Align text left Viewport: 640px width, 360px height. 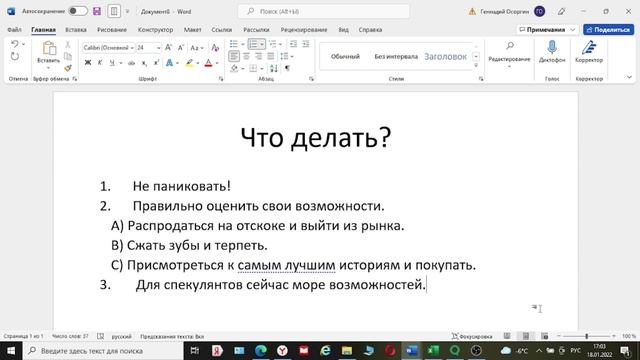coord(233,56)
